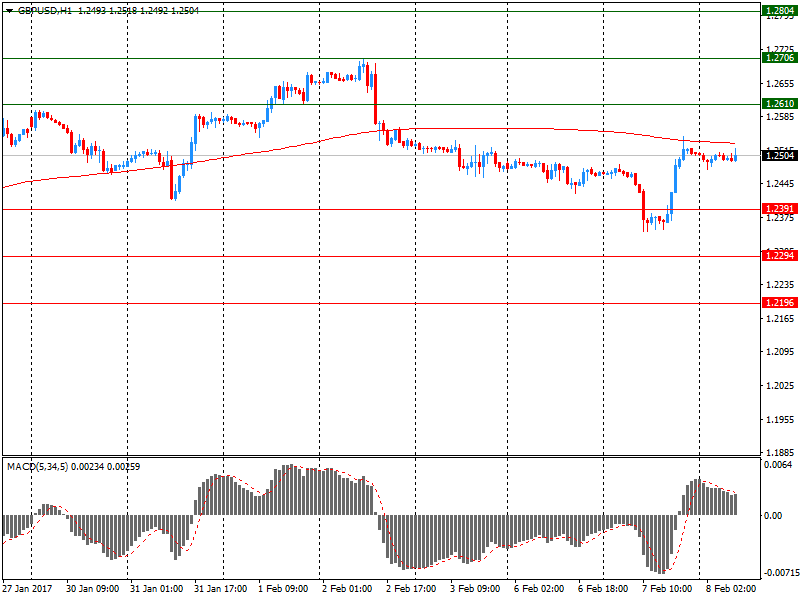The image size is (800, 600).
Task: Click the GBPUSD,H1 chart title text
Action: [x=45, y=11]
